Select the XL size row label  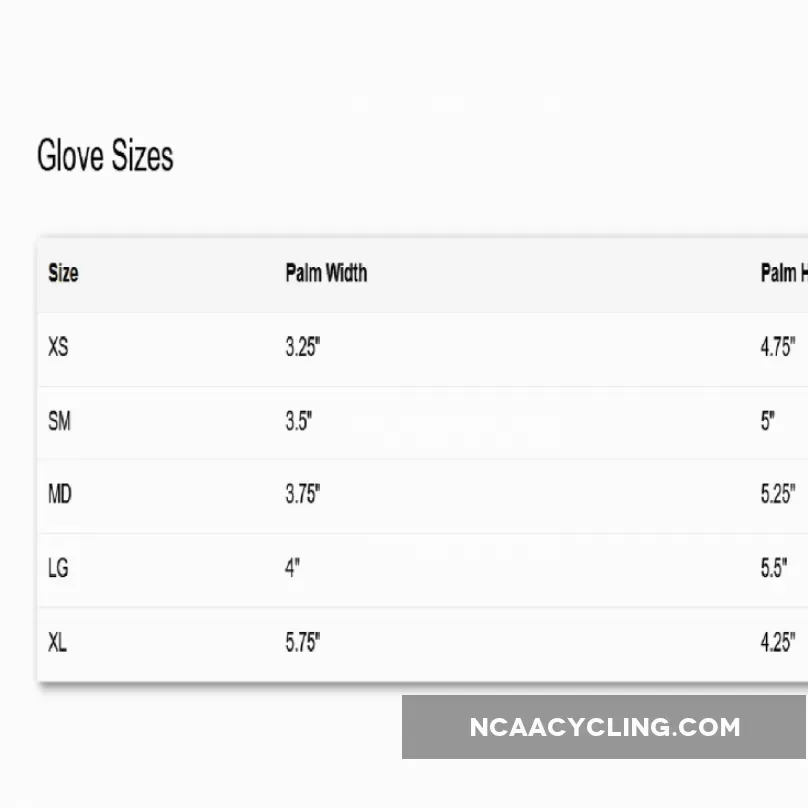(58, 642)
